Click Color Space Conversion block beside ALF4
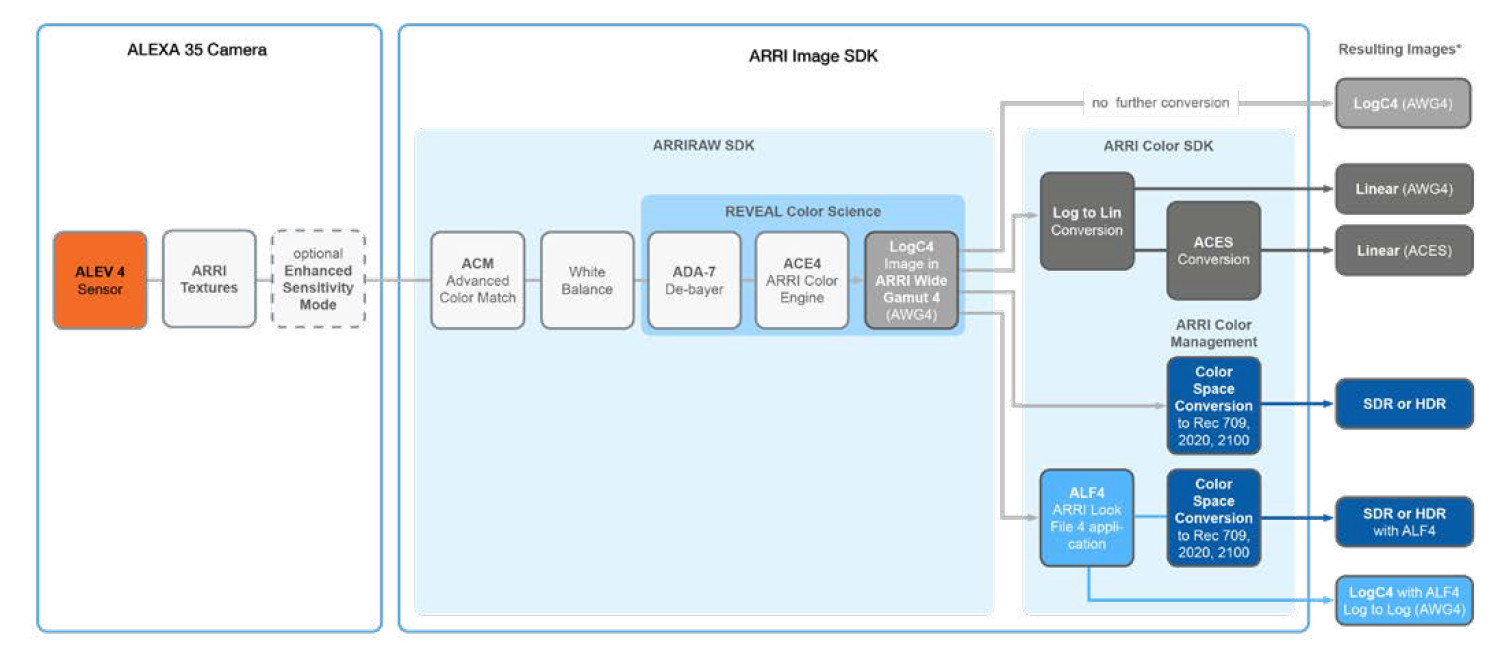Viewport: 1498px width, 653px height. pos(1213,518)
